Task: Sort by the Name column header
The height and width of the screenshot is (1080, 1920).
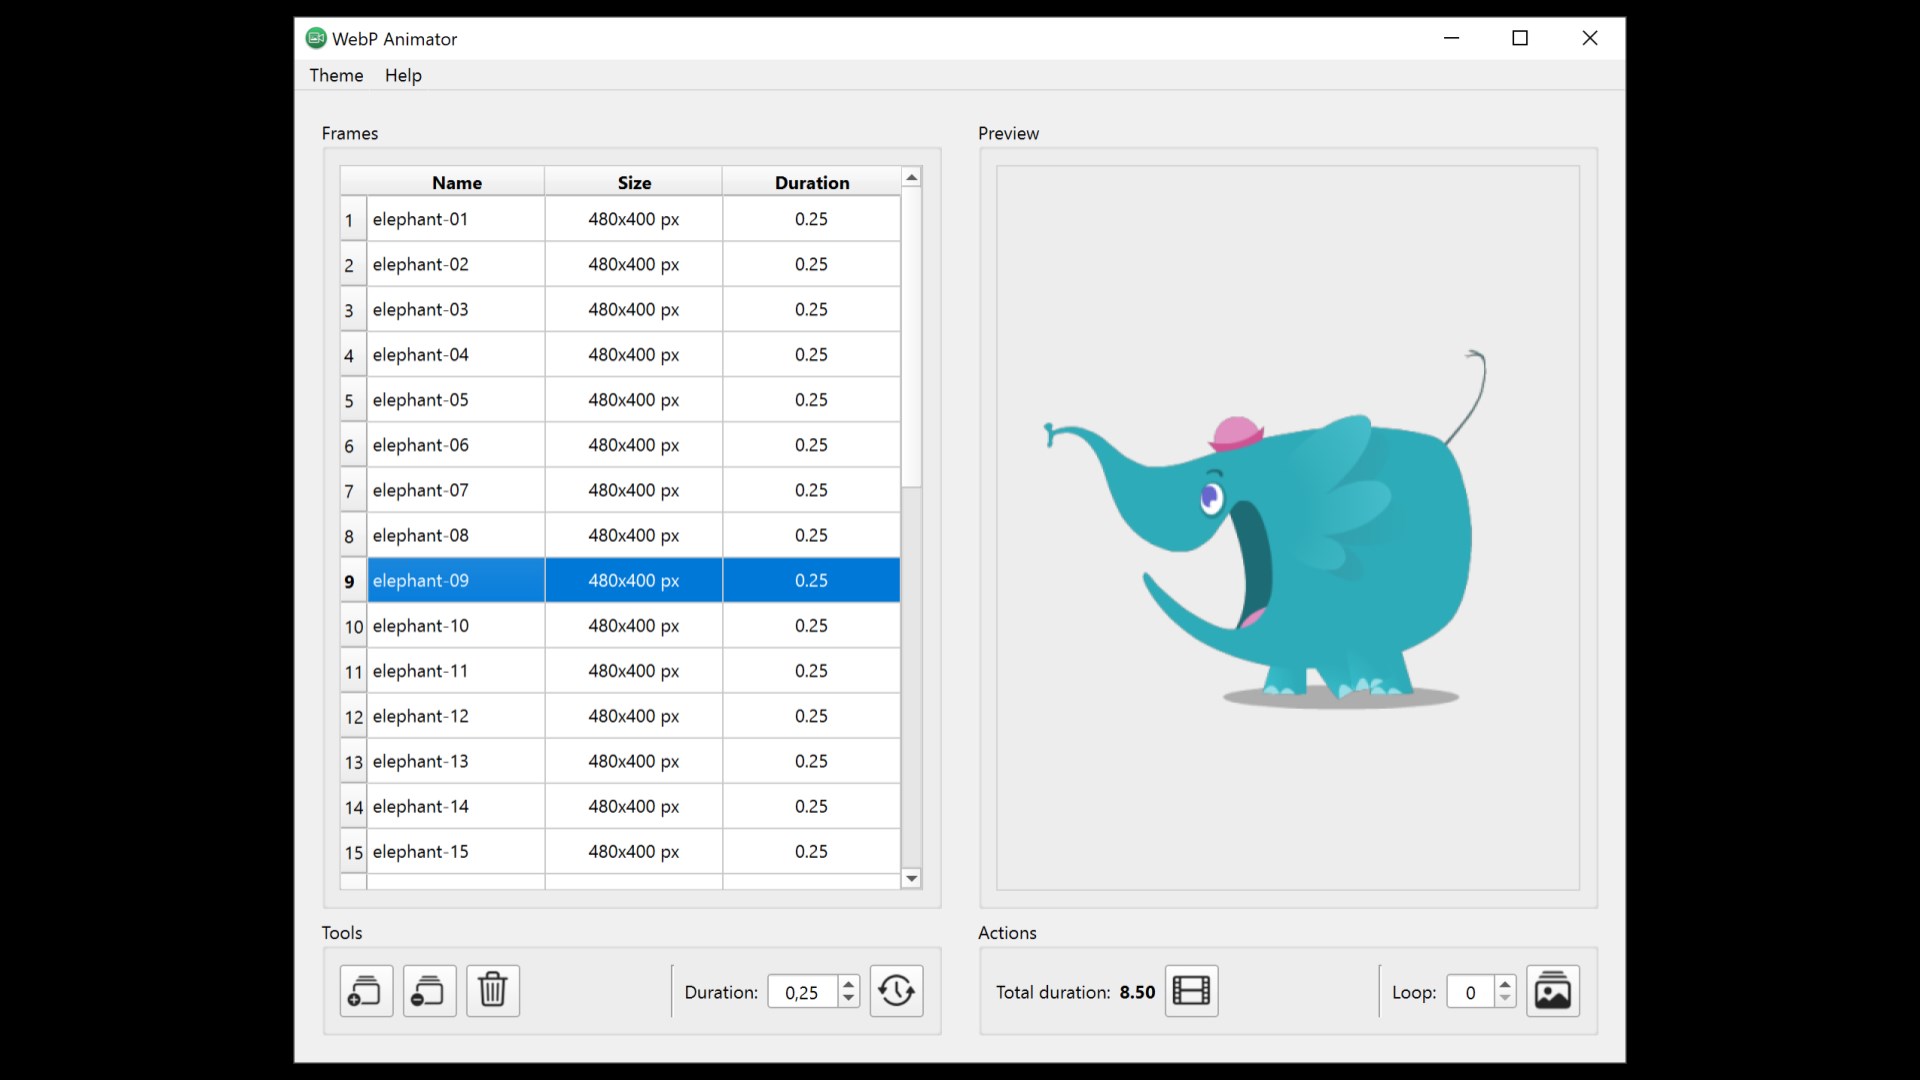Action: [x=456, y=182]
